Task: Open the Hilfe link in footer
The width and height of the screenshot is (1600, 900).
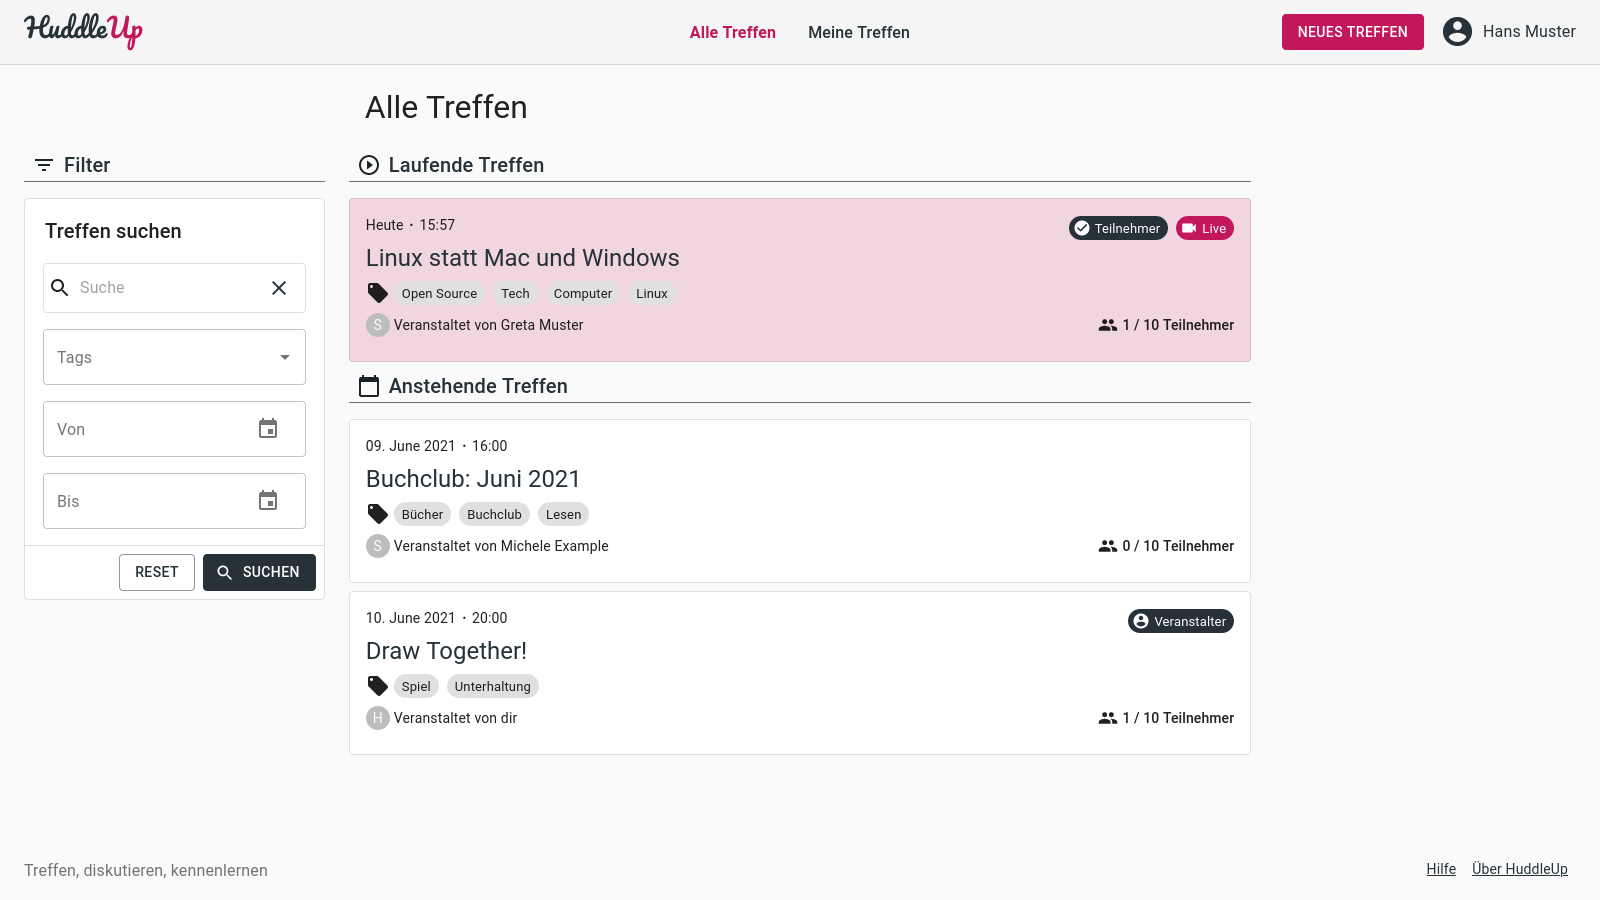Action: pos(1441,869)
